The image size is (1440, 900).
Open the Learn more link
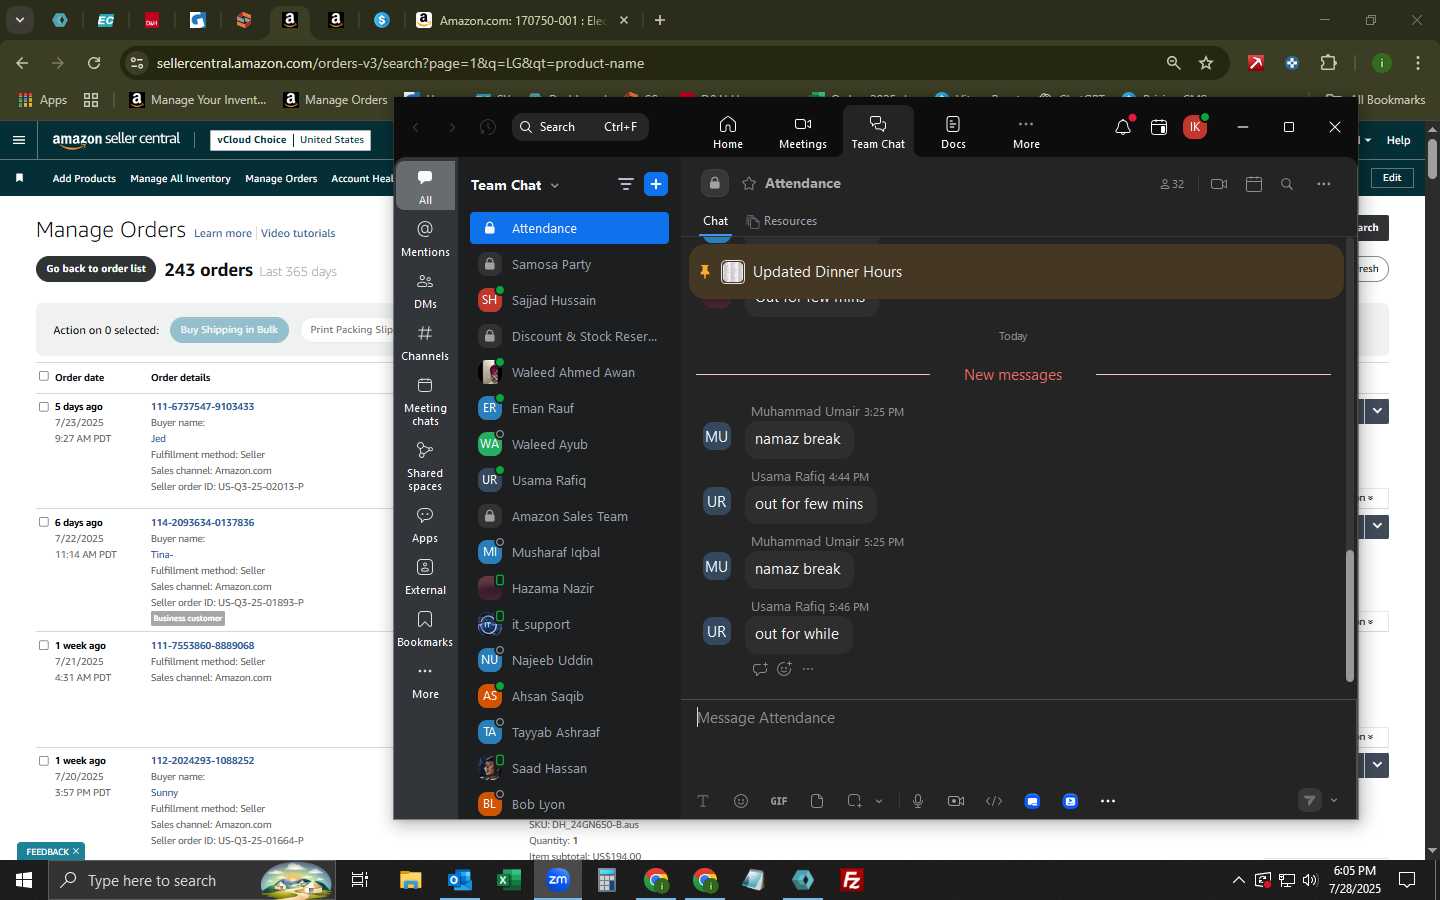(223, 233)
